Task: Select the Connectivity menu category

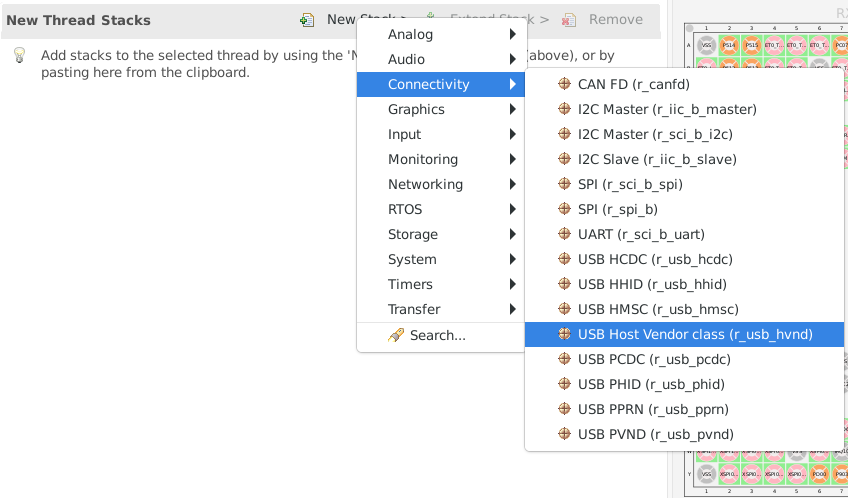Action: click(x=441, y=84)
